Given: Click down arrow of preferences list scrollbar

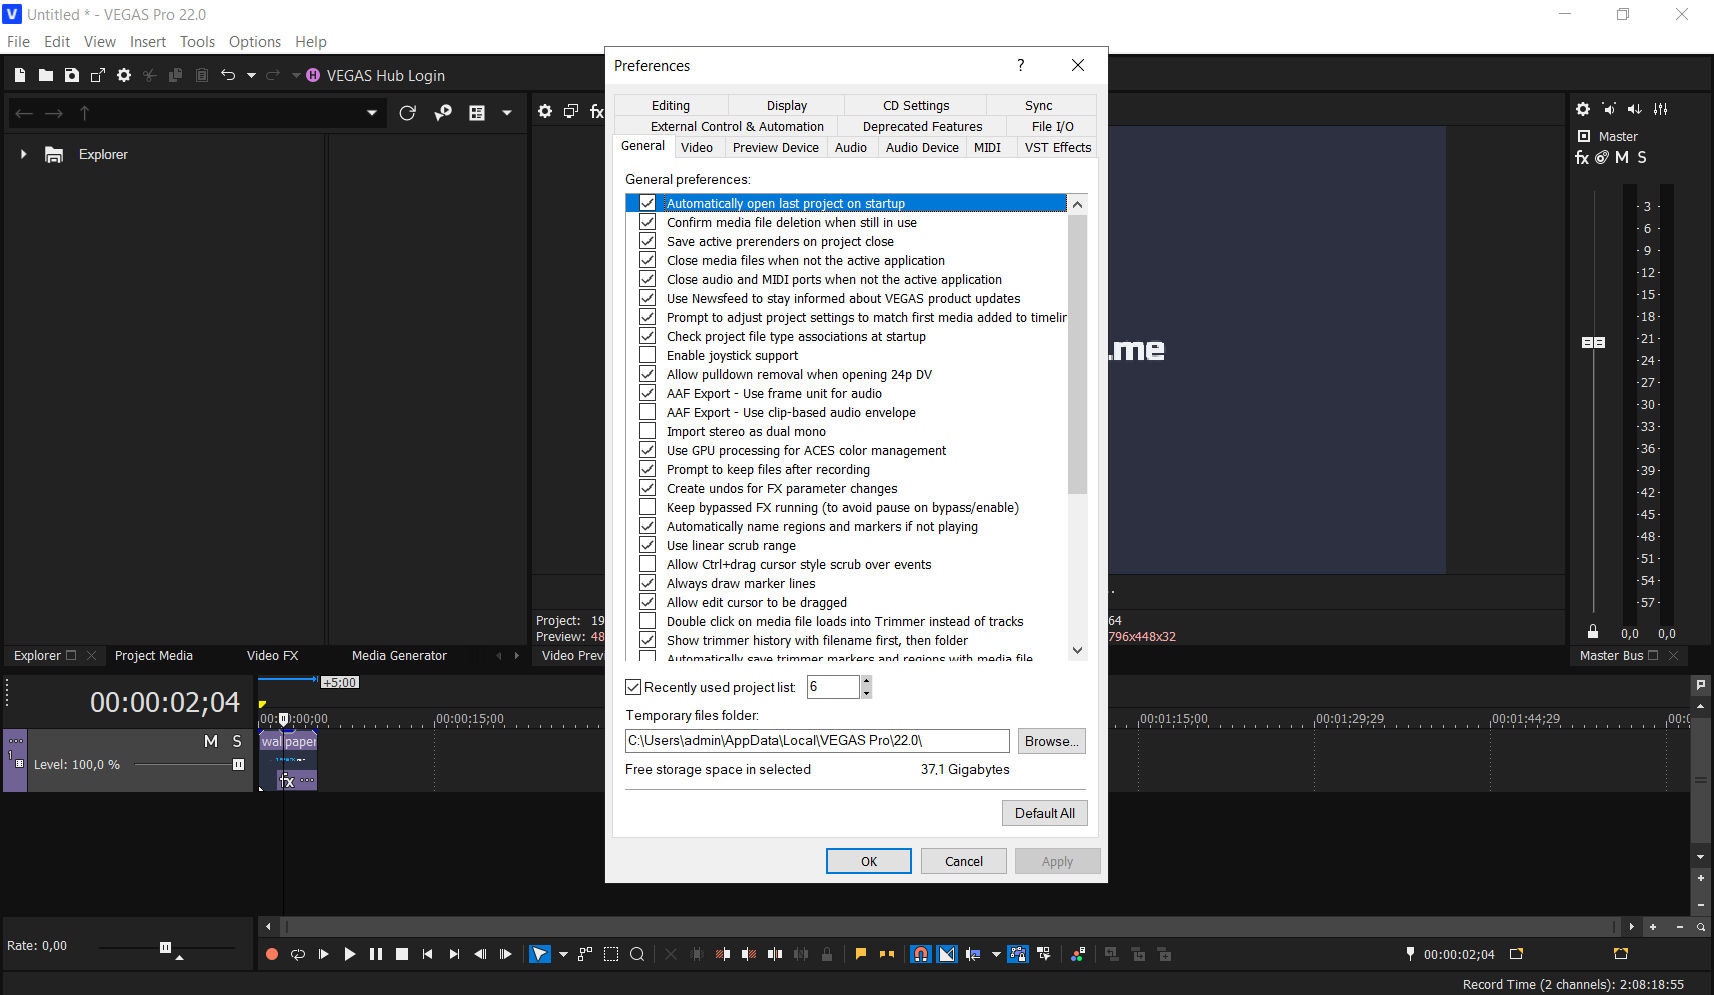Looking at the screenshot, I should pos(1077,650).
